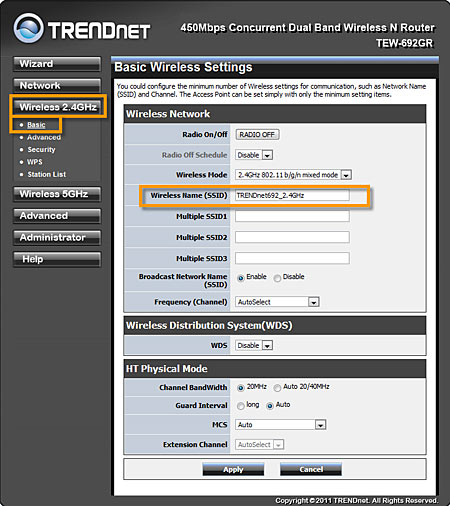
Task: Open the Network menu
Action: click(x=57, y=85)
